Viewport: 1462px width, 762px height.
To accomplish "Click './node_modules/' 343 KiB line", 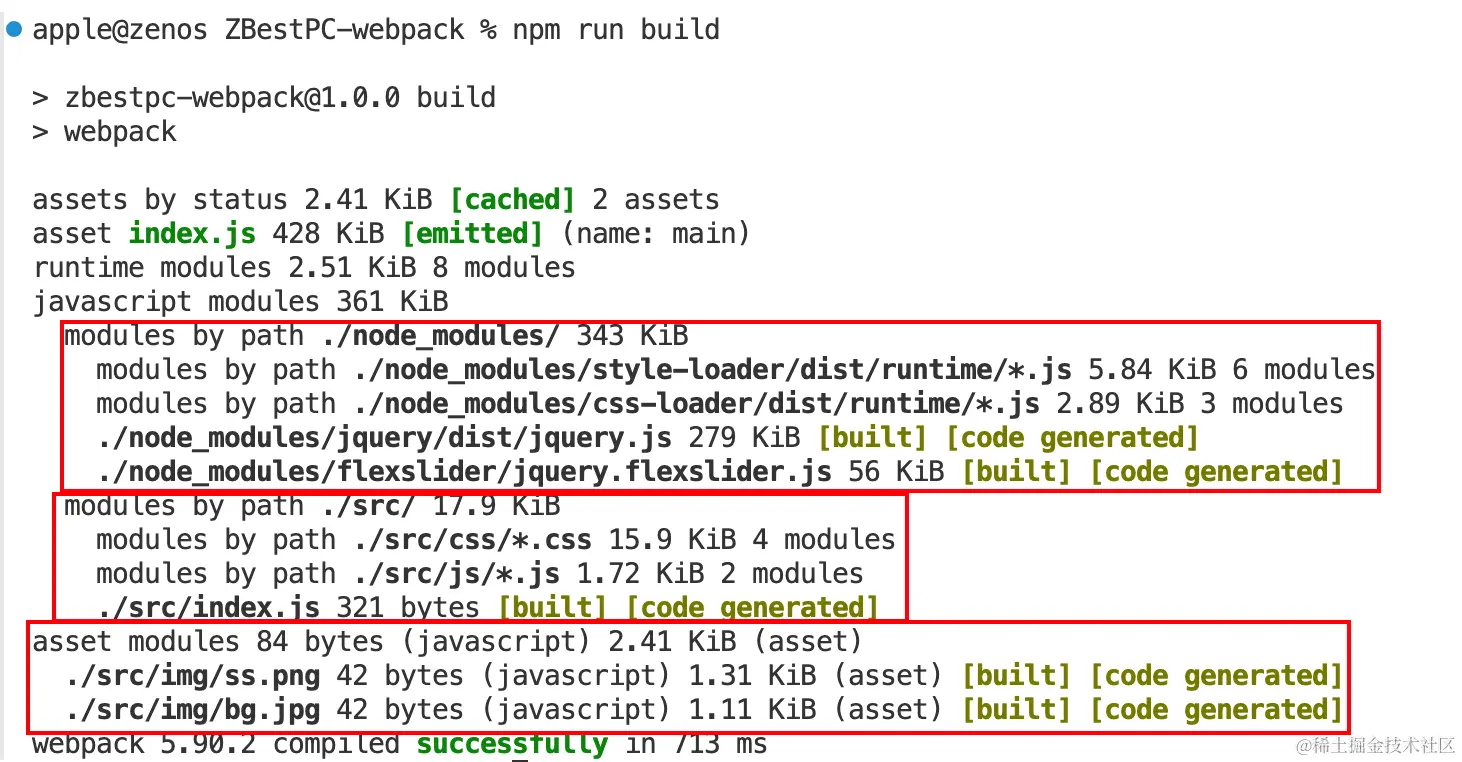I will [x=376, y=335].
